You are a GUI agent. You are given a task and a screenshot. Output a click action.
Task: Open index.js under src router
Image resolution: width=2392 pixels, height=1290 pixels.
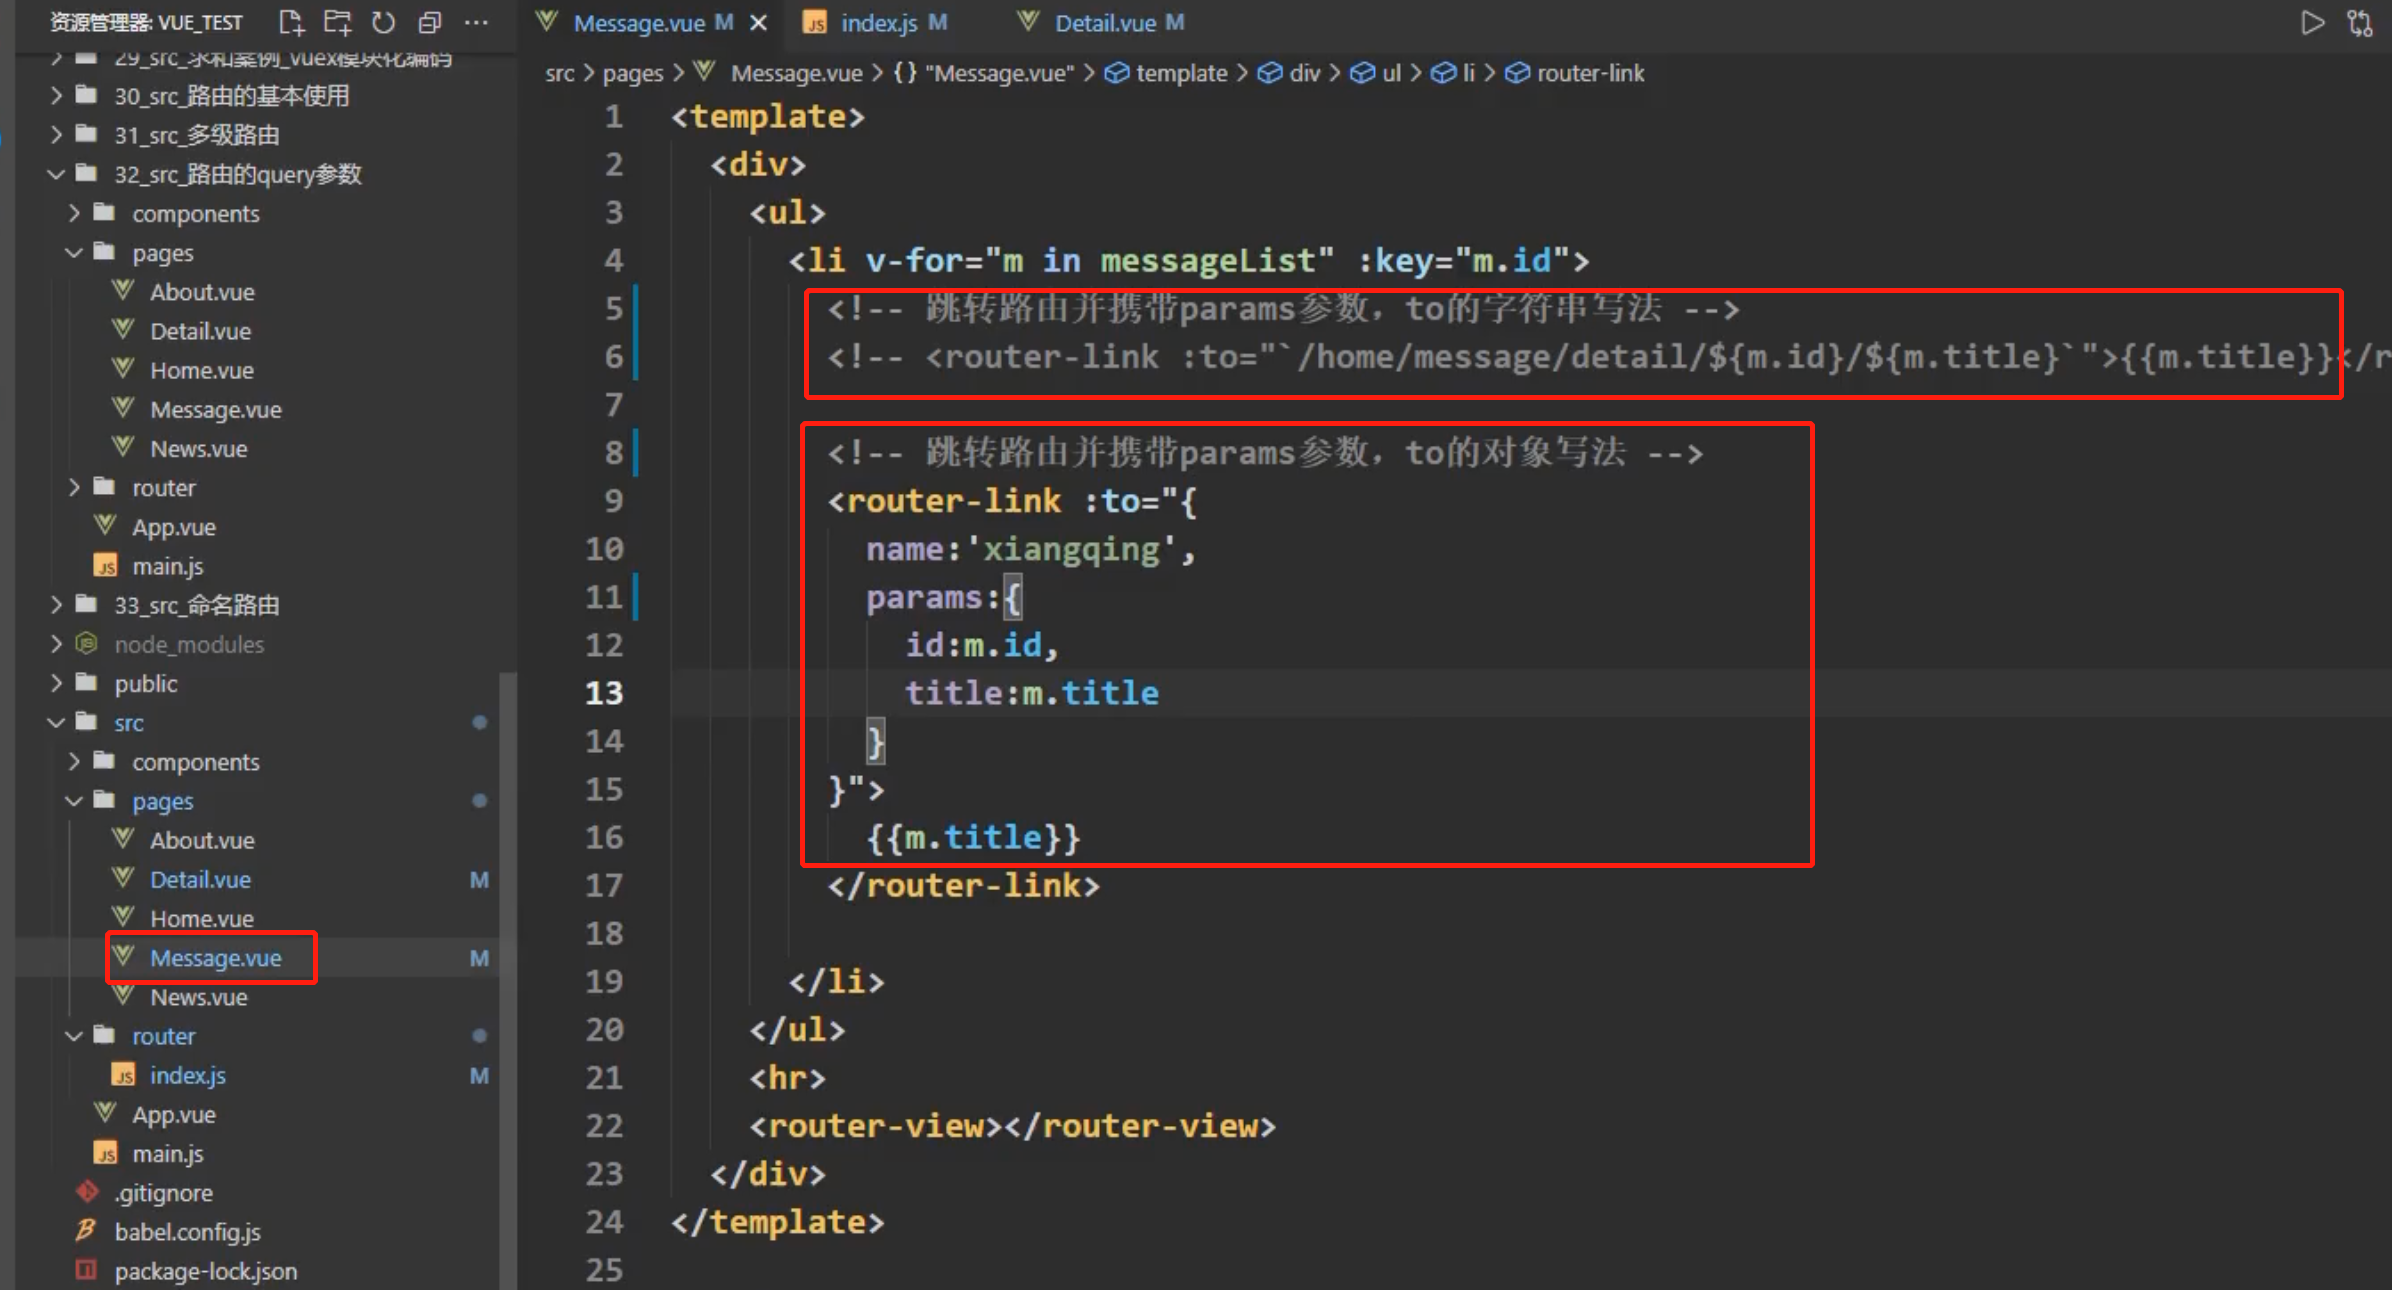coord(187,1075)
